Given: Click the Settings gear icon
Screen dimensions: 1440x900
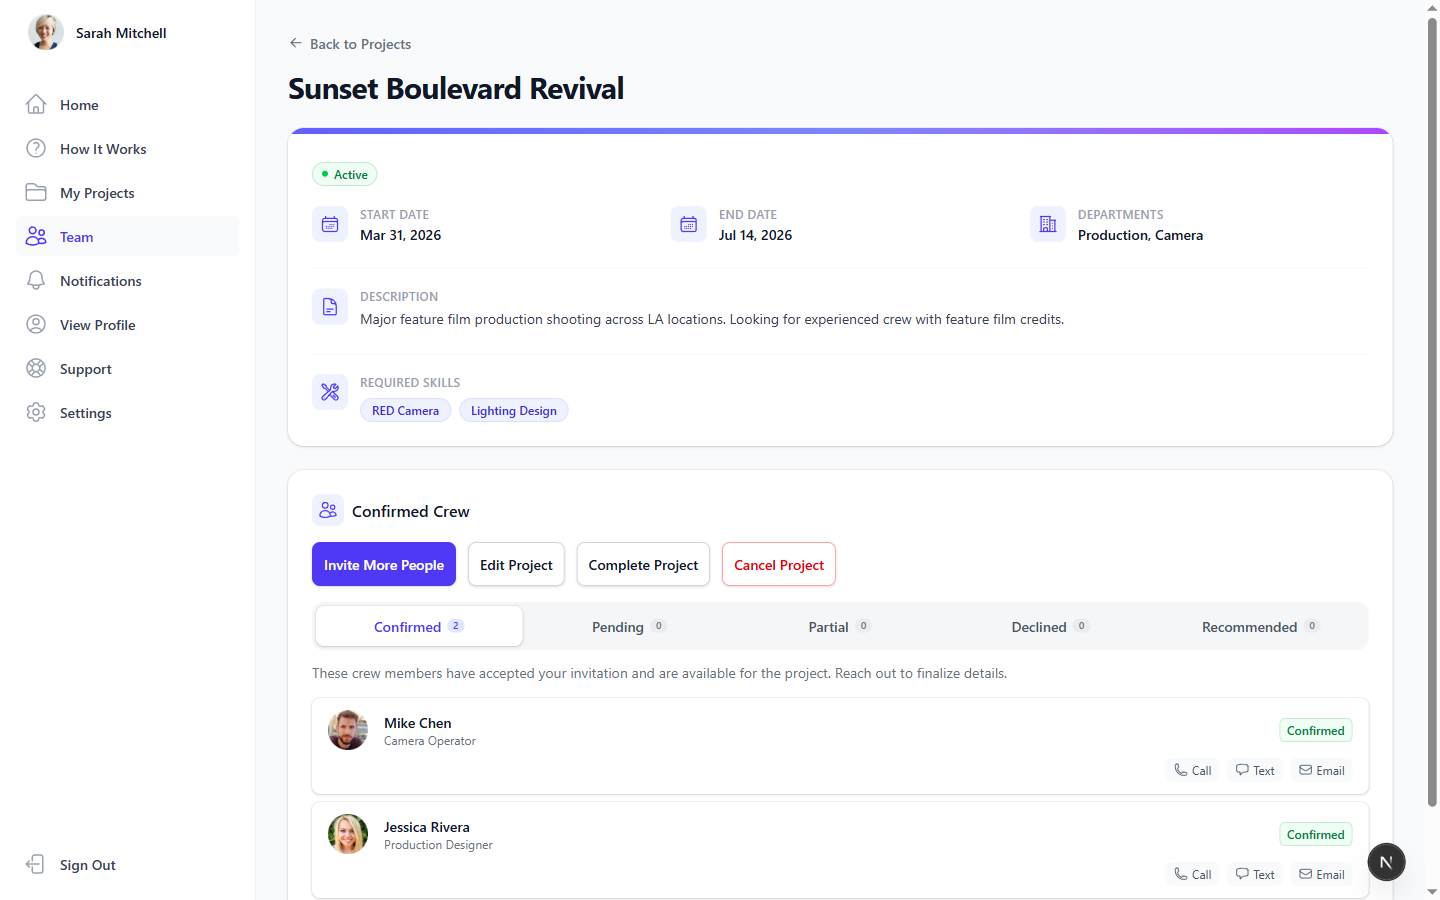Looking at the screenshot, I should pyautogui.click(x=35, y=412).
